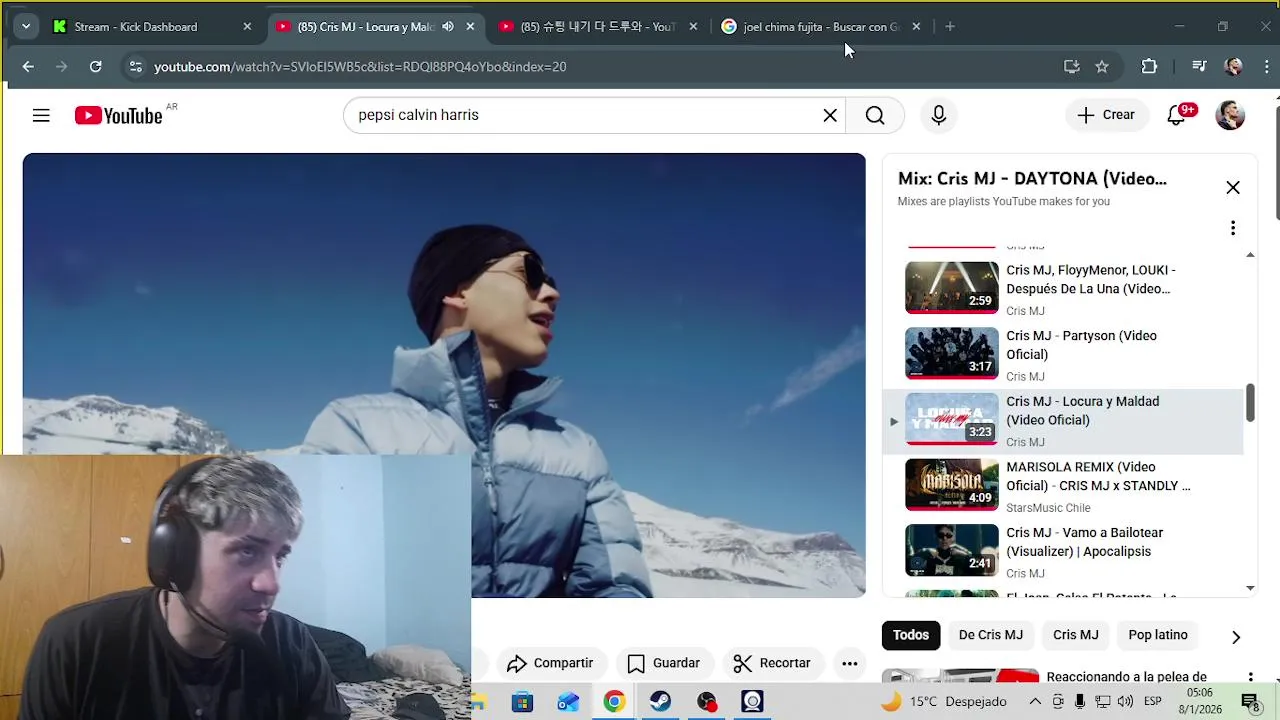This screenshot has width=1280, height=720.
Task: Open Mix playlist three-dot options
Action: tap(1233, 228)
